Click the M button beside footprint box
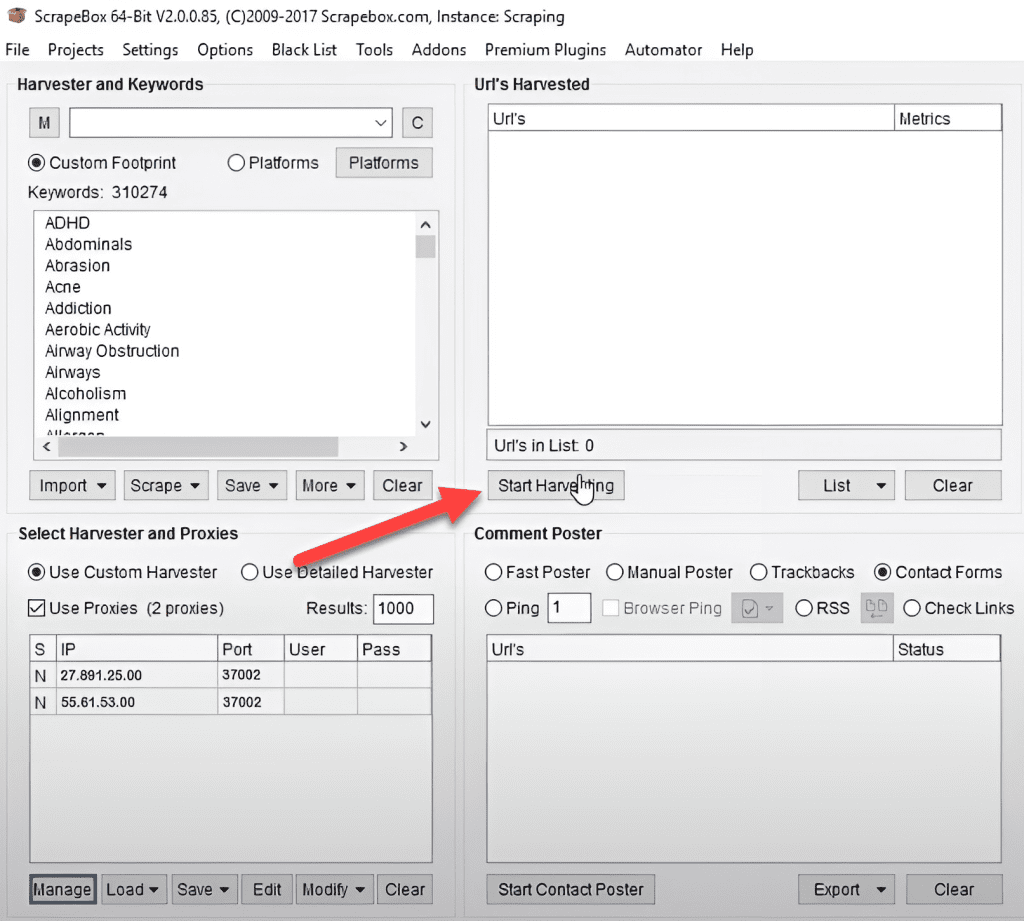 (44, 123)
